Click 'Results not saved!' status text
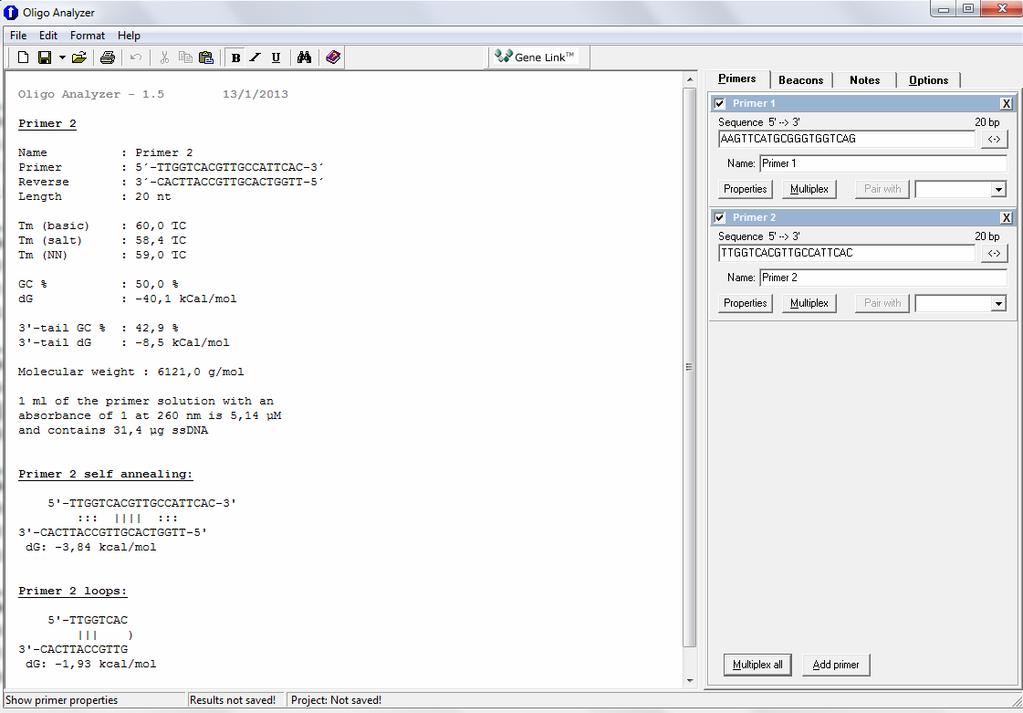The image size is (1023, 713). click(x=233, y=700)
